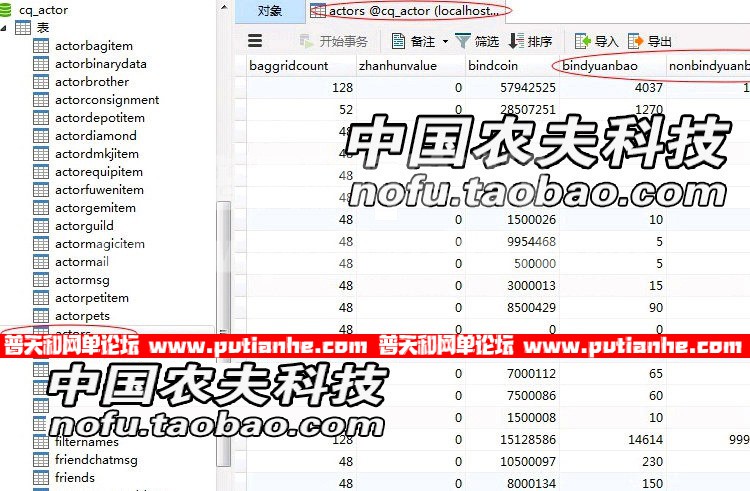This screenshot has width=750, height=491.
Task: Click the scroll-up arrow of table tree
Action: pos(224,7)
